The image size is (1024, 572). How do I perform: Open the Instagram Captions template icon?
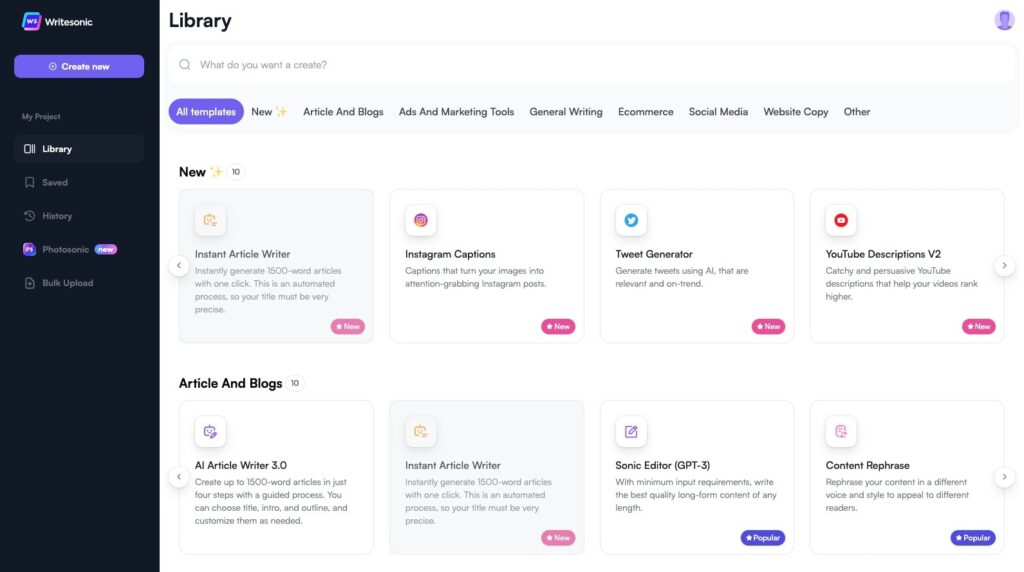421,221
